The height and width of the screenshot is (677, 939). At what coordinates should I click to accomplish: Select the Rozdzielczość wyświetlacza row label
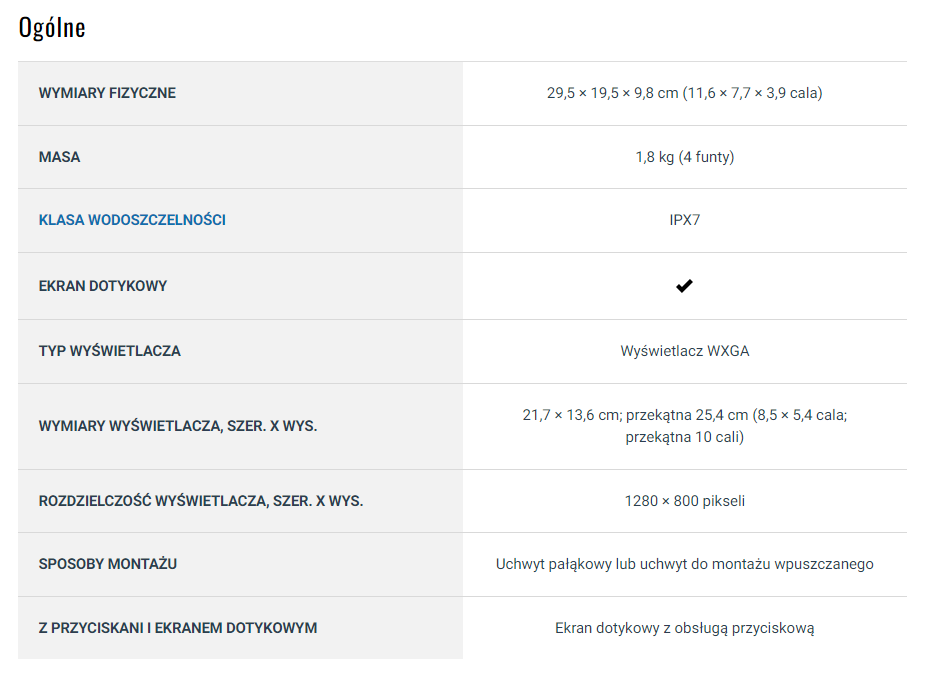pyautogui.click(x=201, y=501)
